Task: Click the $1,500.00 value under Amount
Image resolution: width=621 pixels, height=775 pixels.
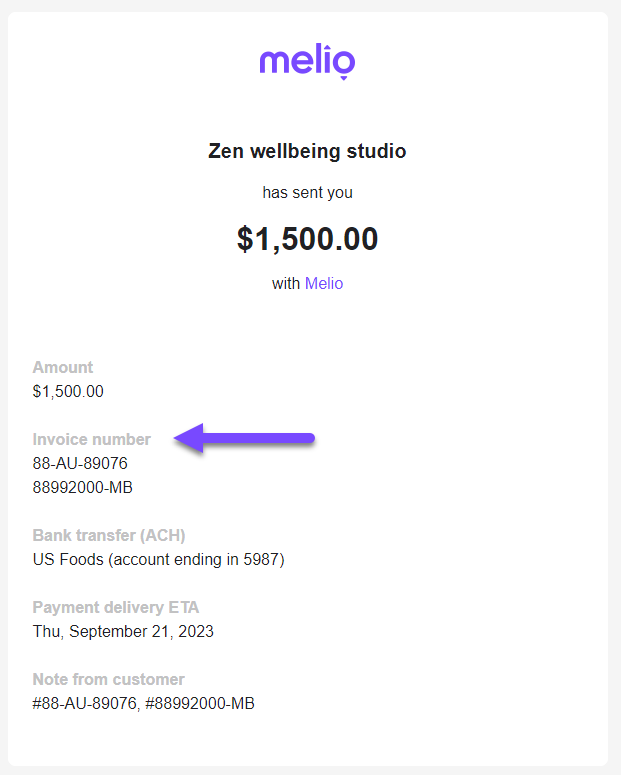Action: tap(68, 391)
